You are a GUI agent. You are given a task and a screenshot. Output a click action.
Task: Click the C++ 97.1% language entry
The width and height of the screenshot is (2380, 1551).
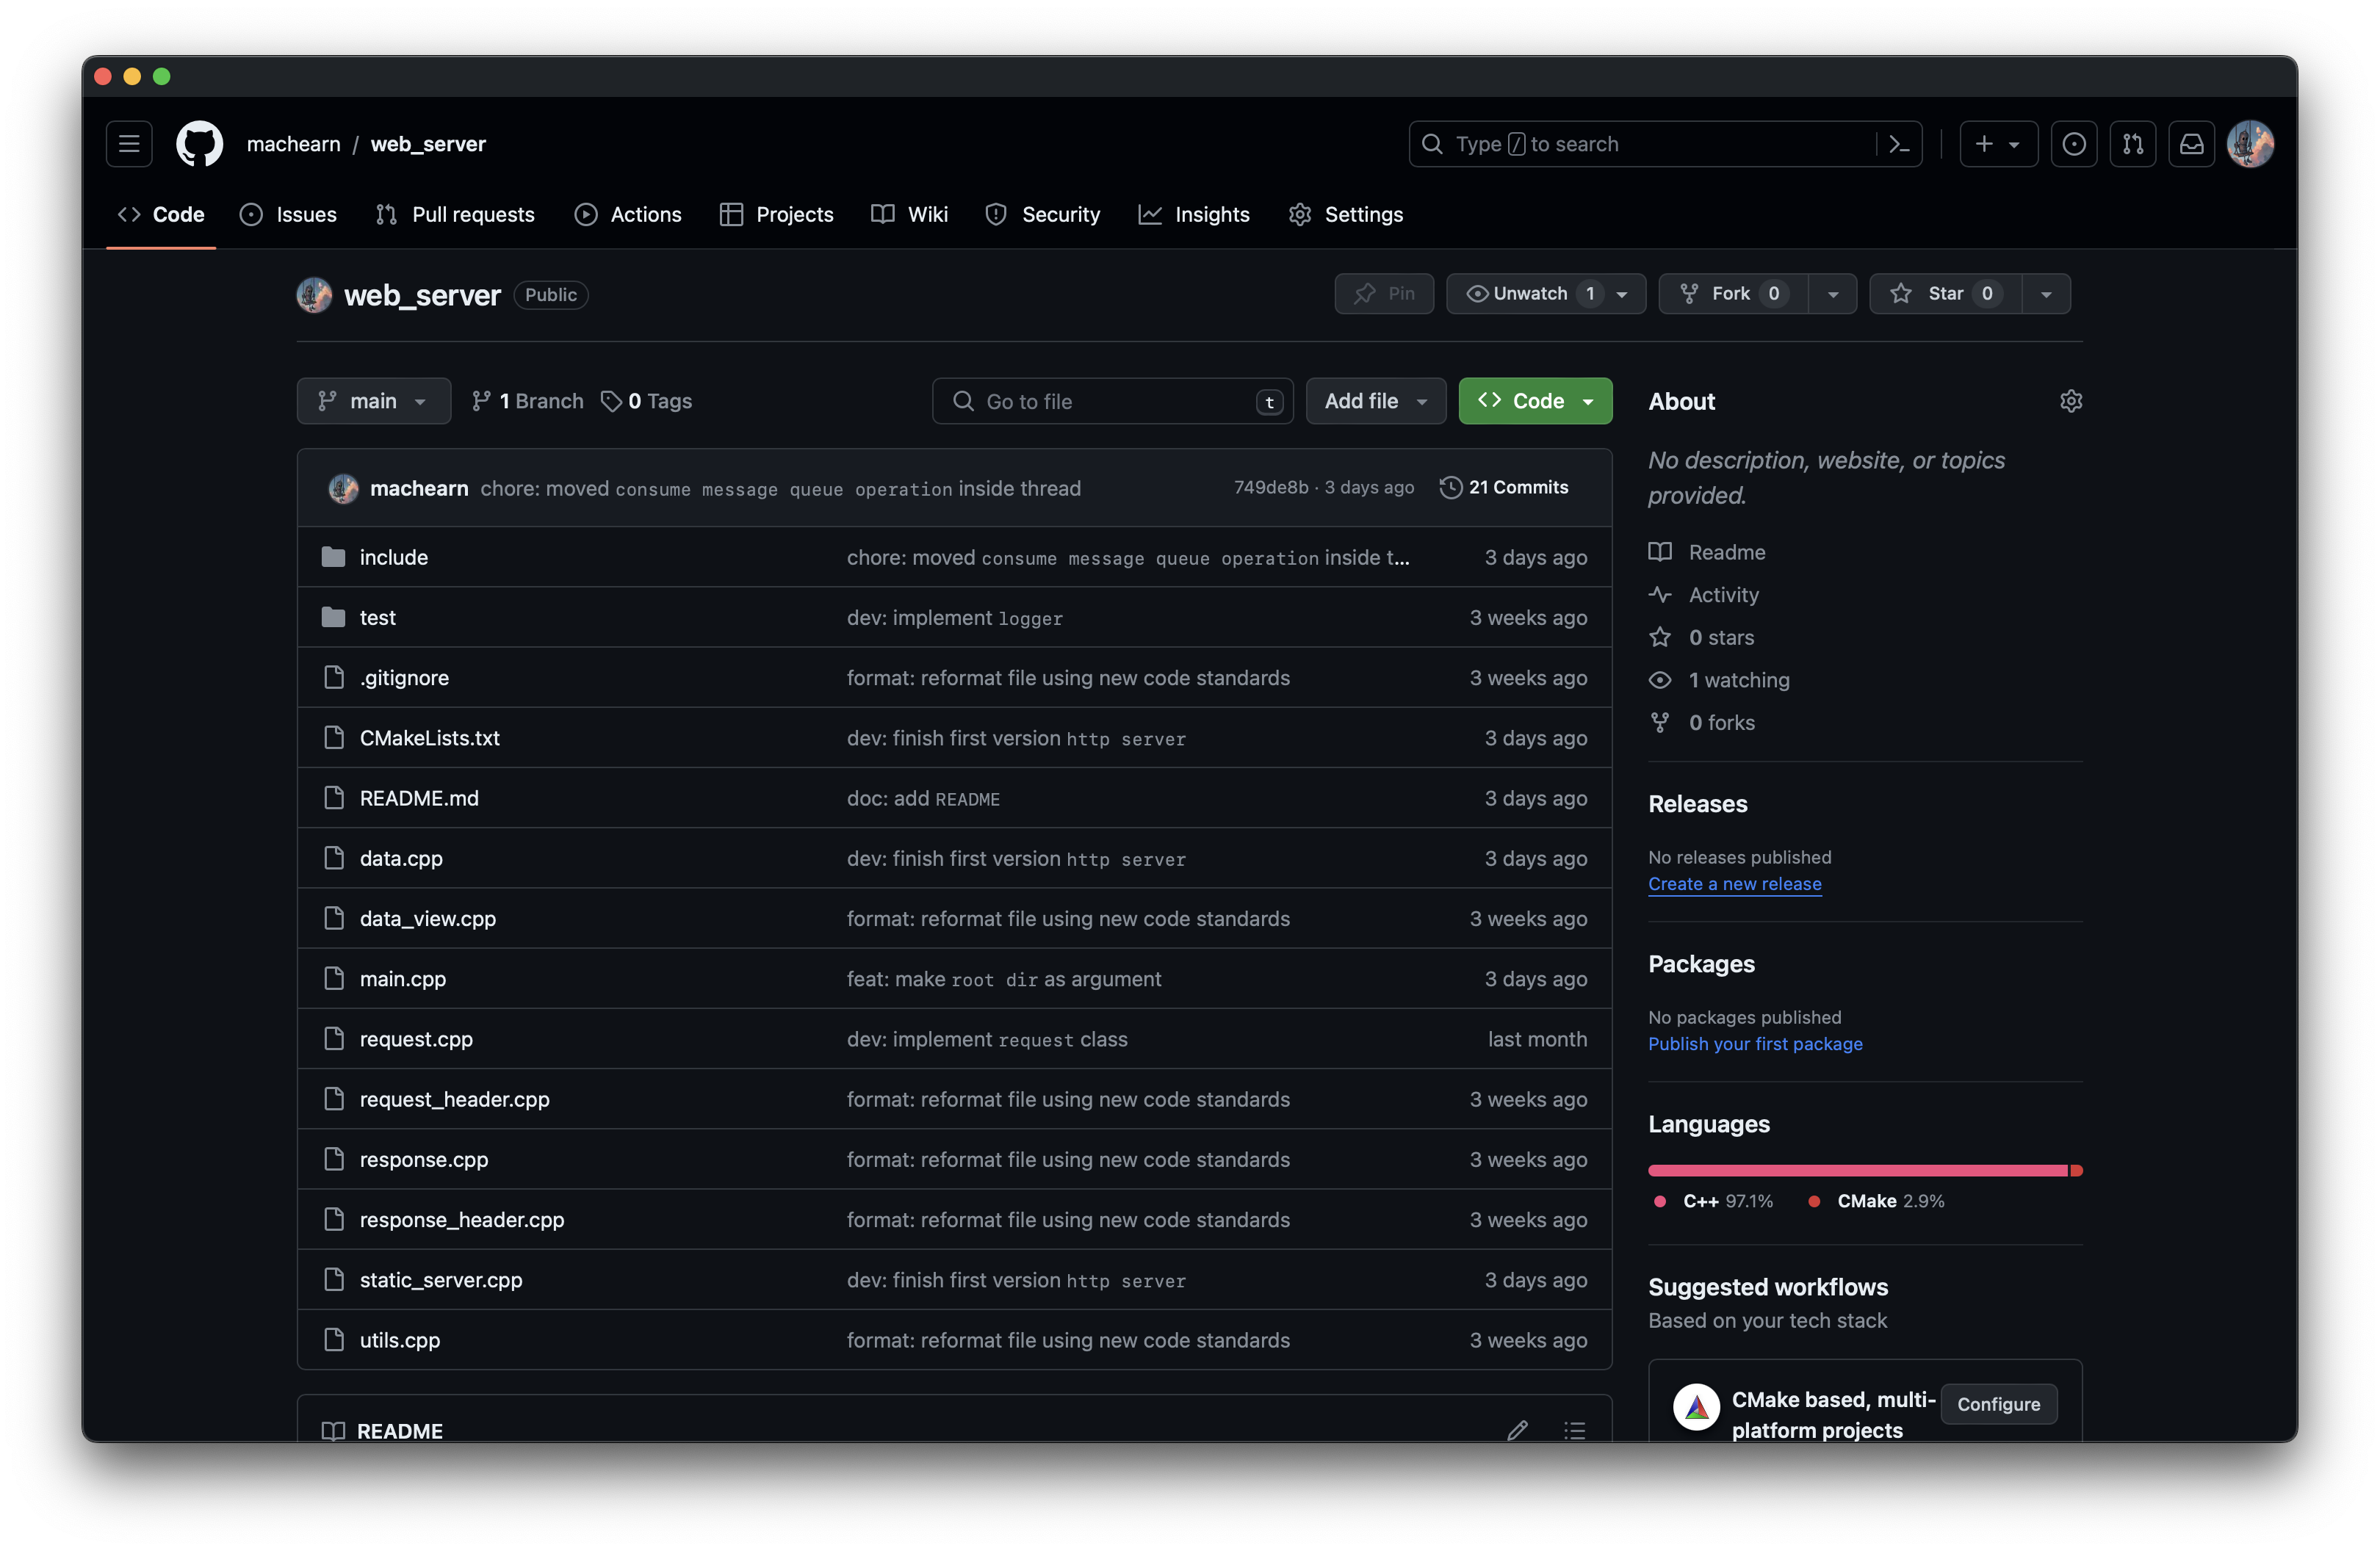click(1714, 1201)
